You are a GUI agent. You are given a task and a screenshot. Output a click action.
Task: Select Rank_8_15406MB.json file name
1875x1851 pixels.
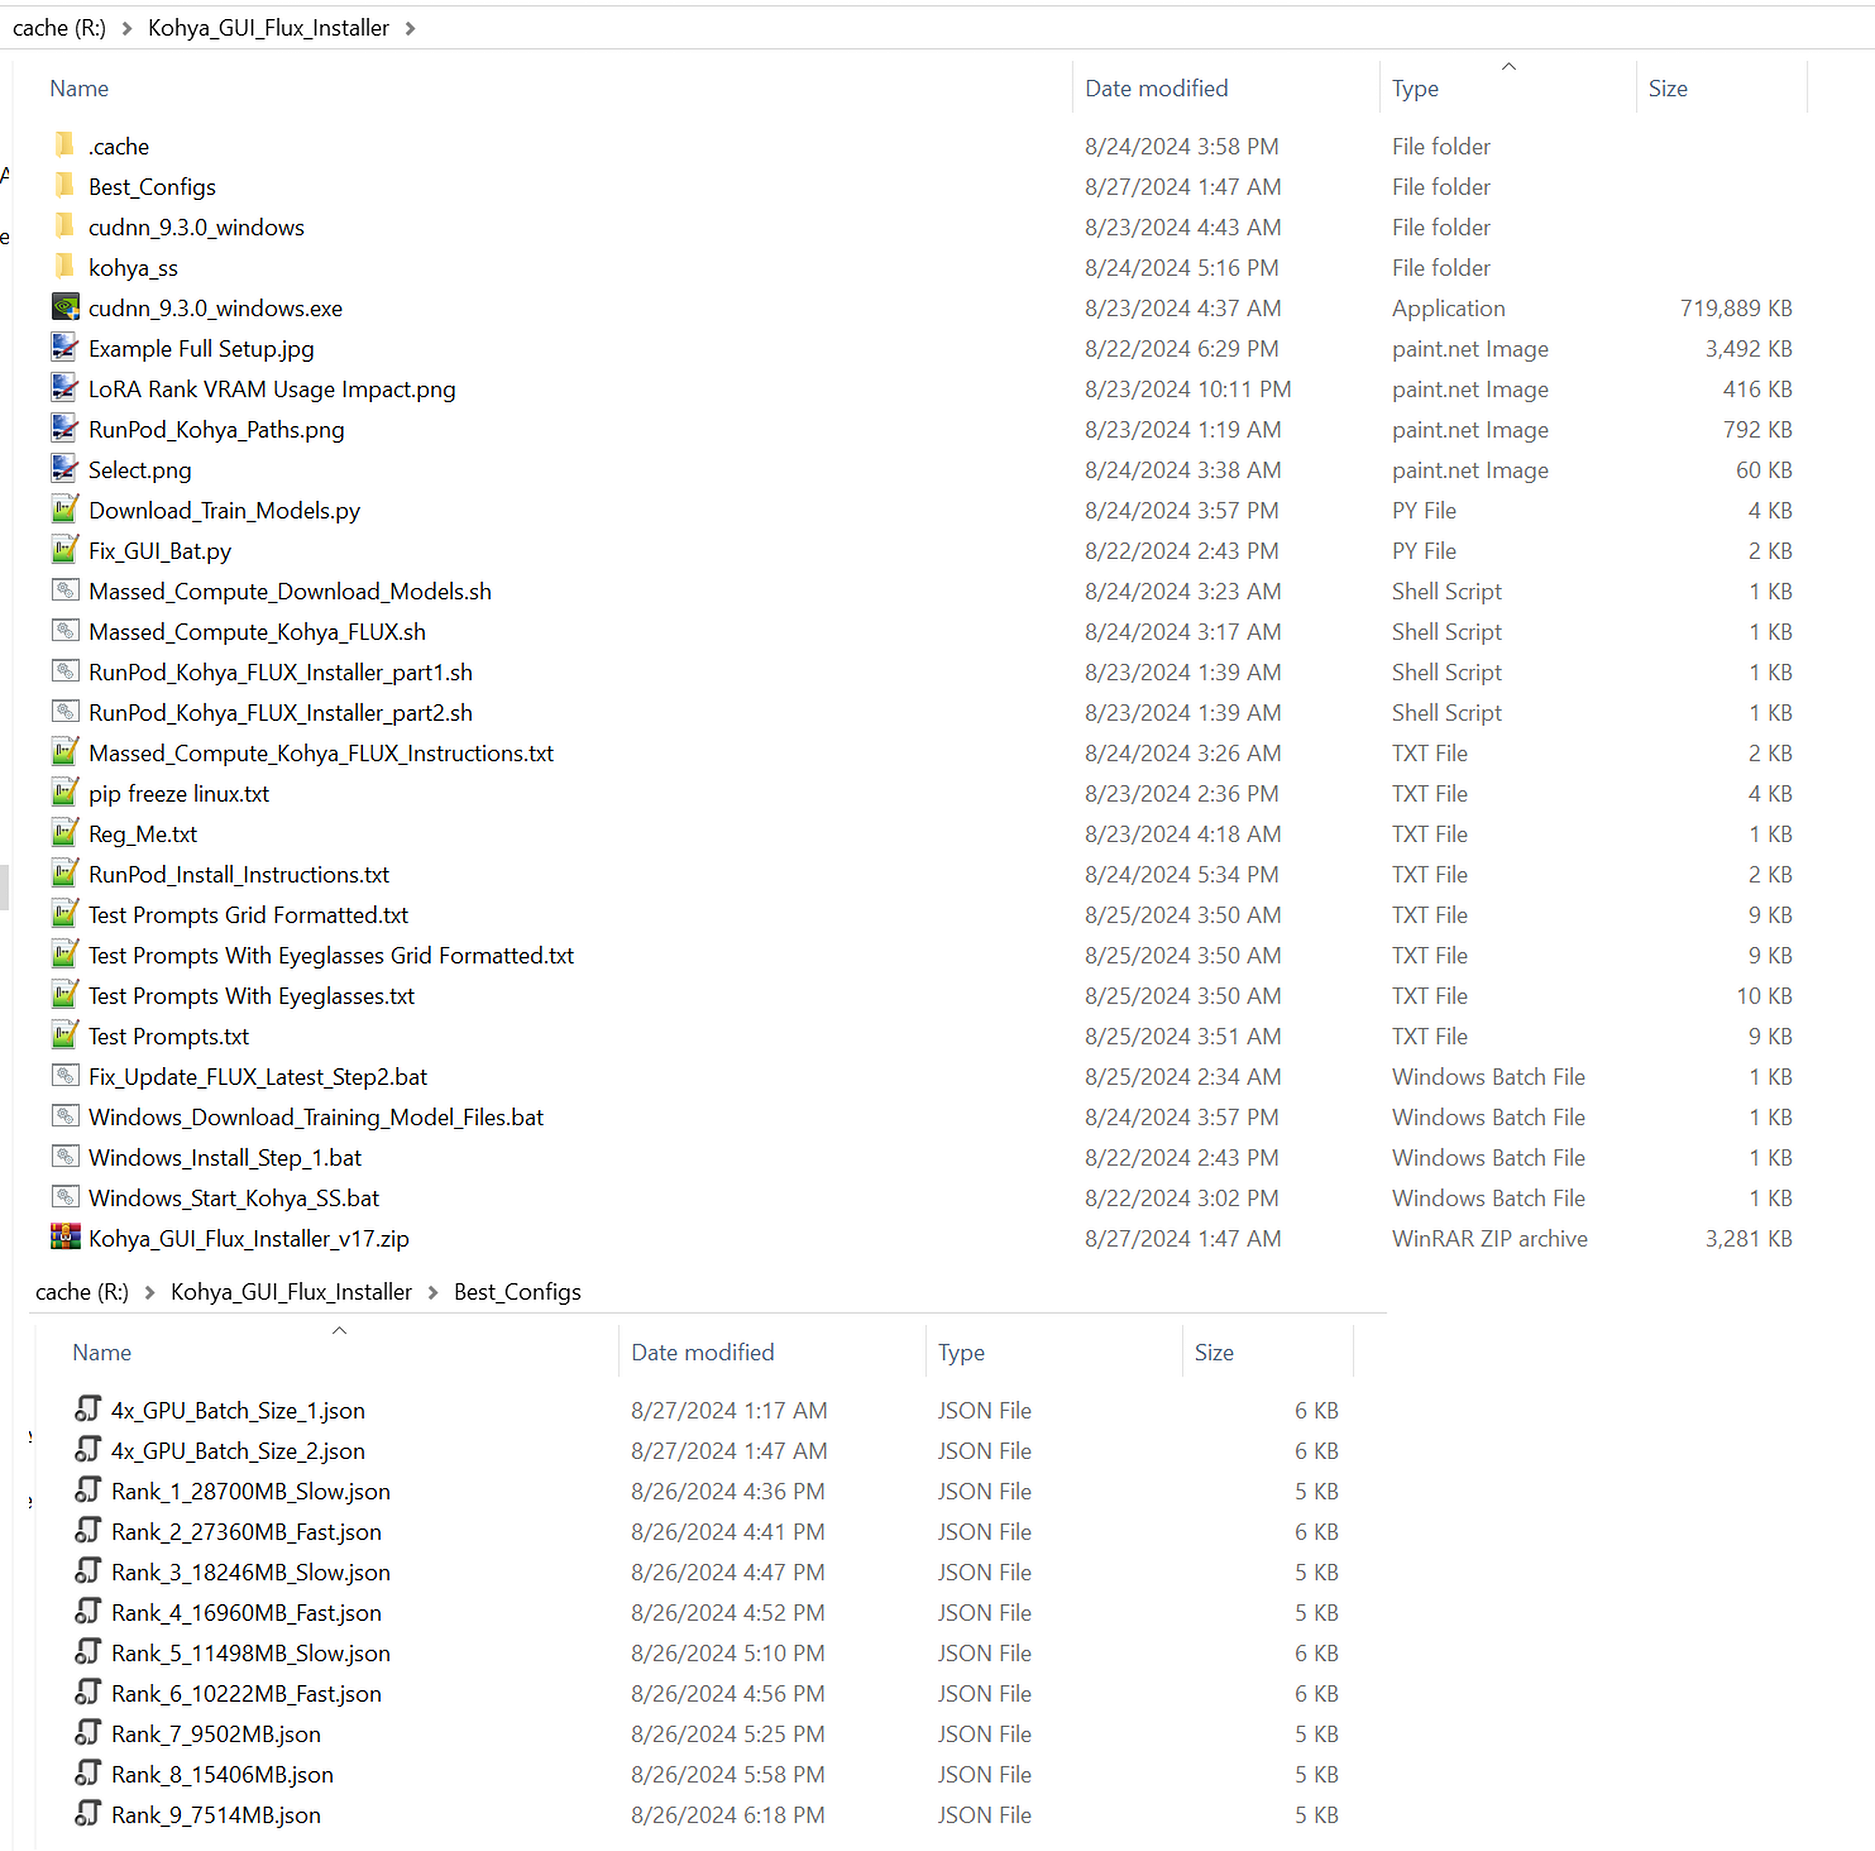pyautogui.click(x=222, y=1774)
